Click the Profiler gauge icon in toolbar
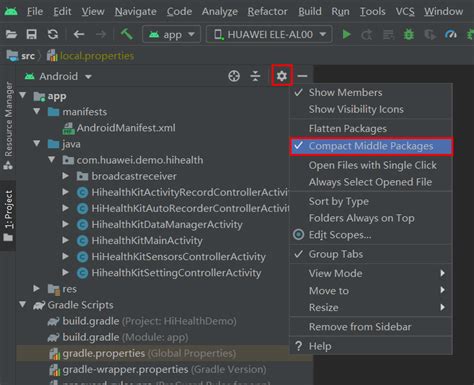The height and width of the screenshot is (385, 474). coord(451,34)
